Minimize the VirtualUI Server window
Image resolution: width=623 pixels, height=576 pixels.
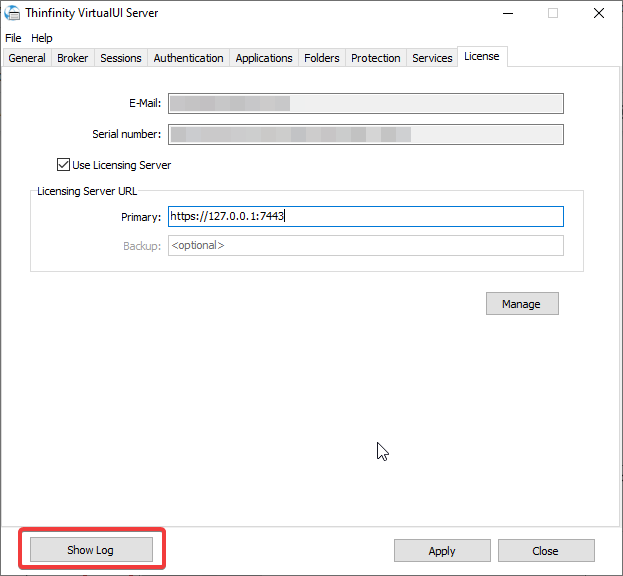pos(508,14)
